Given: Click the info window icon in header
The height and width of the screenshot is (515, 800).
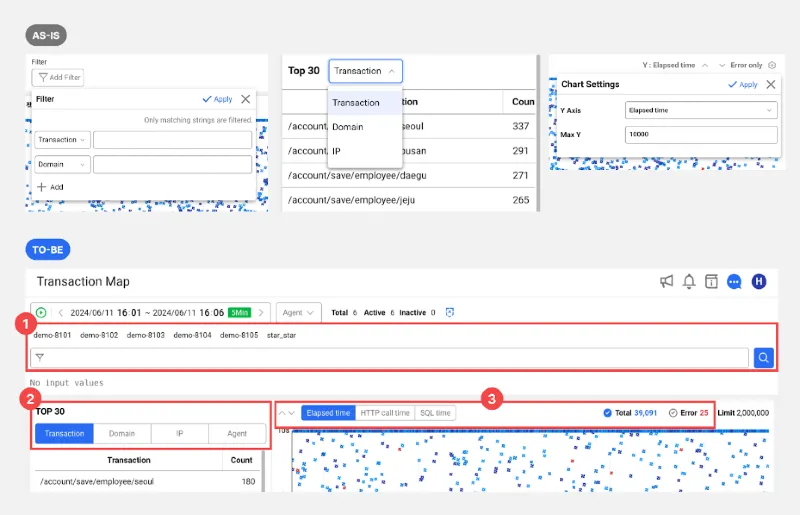Looking at the screenshot, I should 711,281.
